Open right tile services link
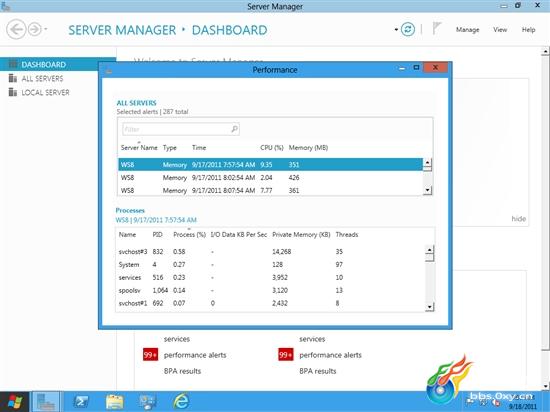 tap(312, 339)
